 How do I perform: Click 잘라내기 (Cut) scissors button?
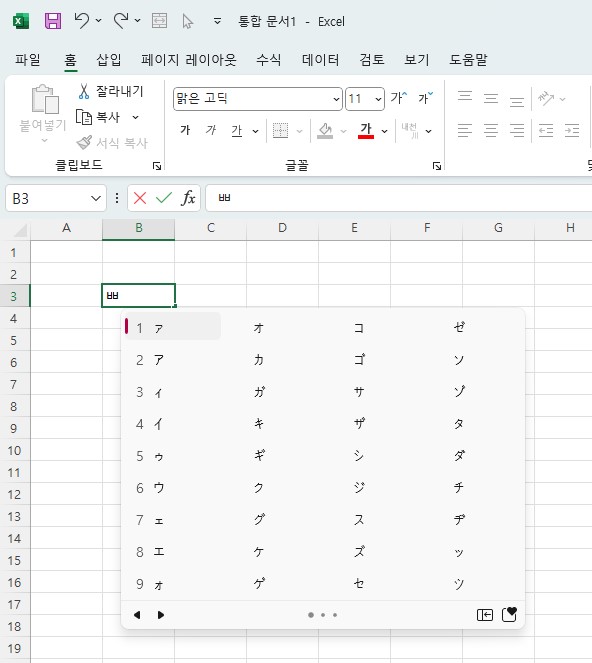111,91
